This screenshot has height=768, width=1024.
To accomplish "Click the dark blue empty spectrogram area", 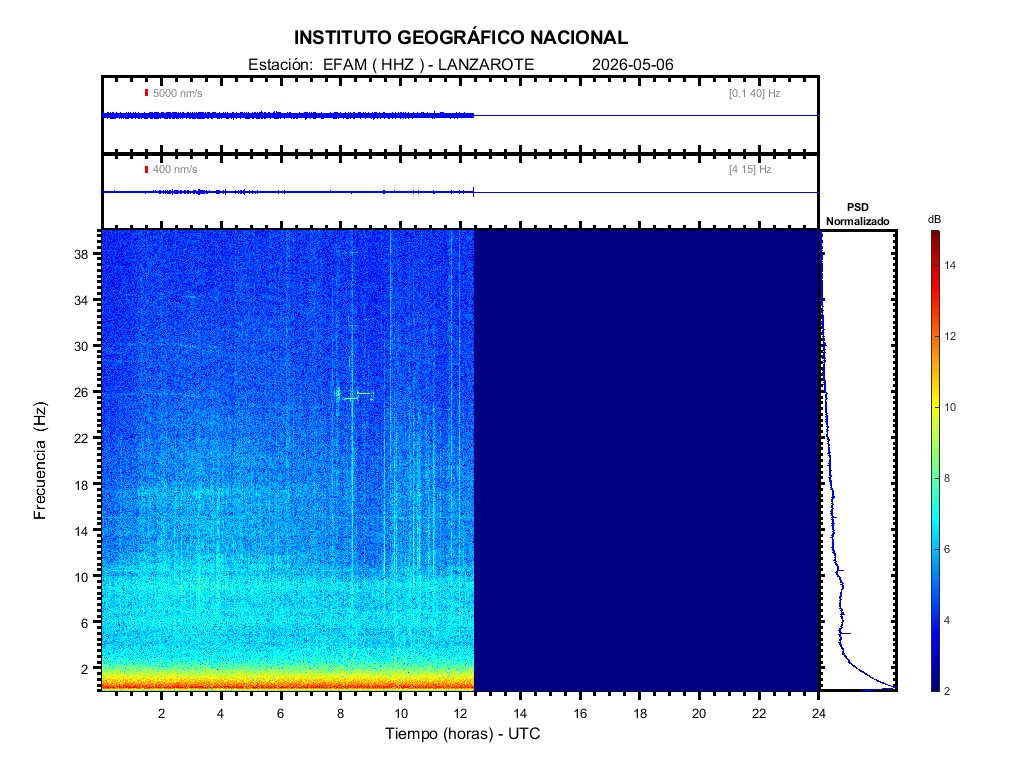I will (x=646, y=460).
